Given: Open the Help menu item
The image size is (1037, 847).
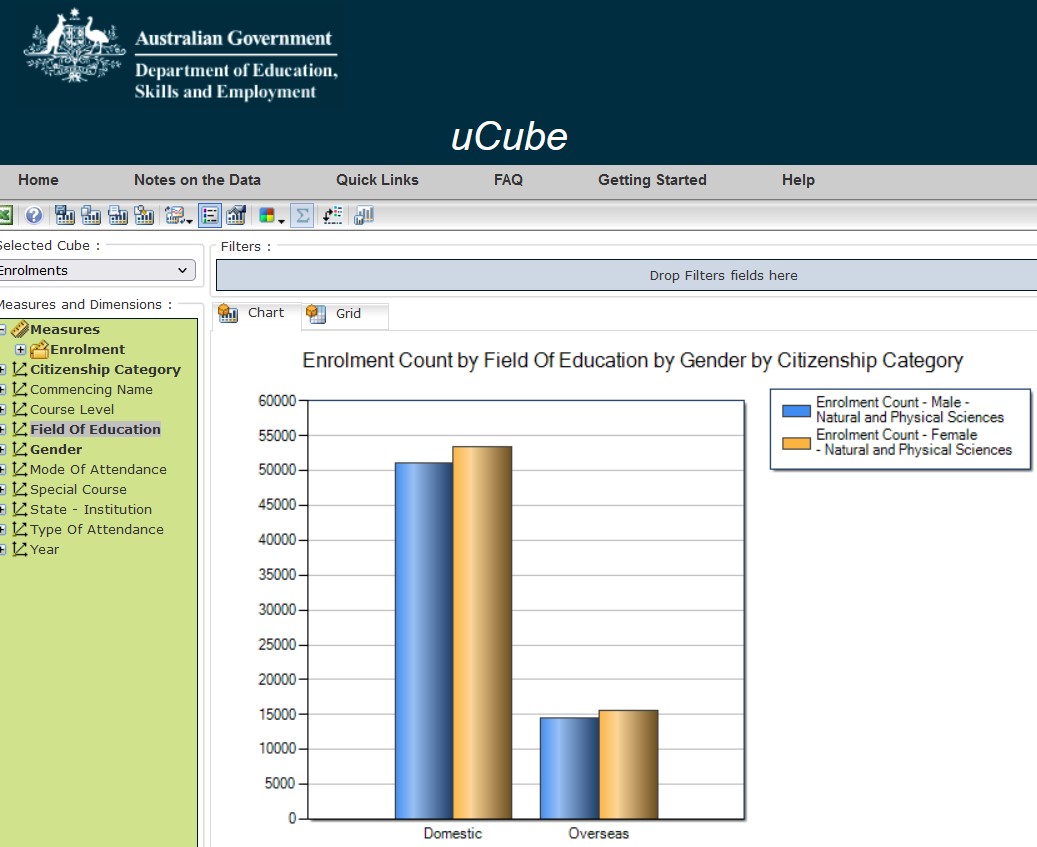Looking at the screenshot, I should [x=798, y=180].
